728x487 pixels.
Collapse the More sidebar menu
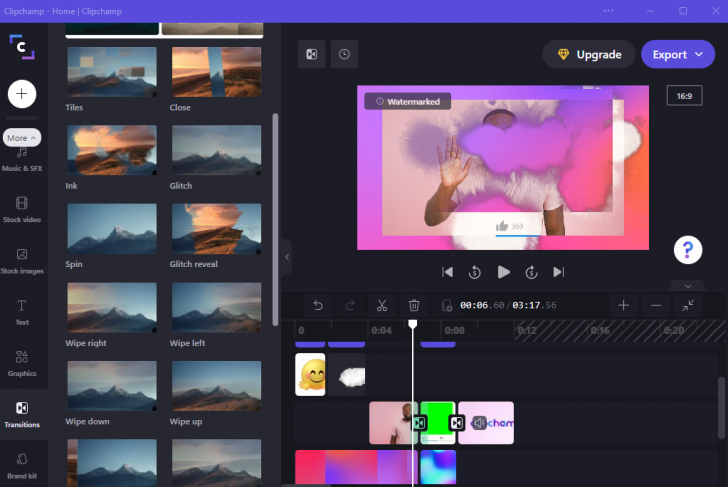pyautogui.click(x=22, y=138)
